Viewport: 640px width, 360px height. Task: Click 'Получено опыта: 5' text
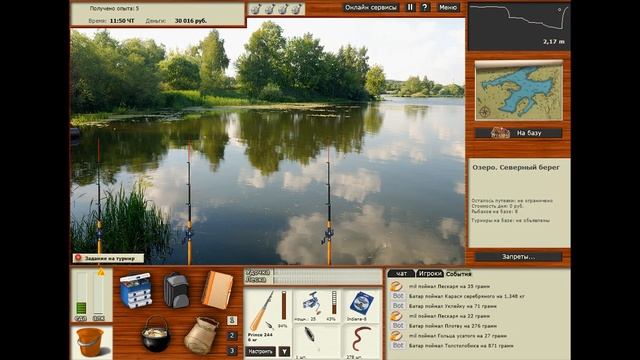[x=114, y=8]
